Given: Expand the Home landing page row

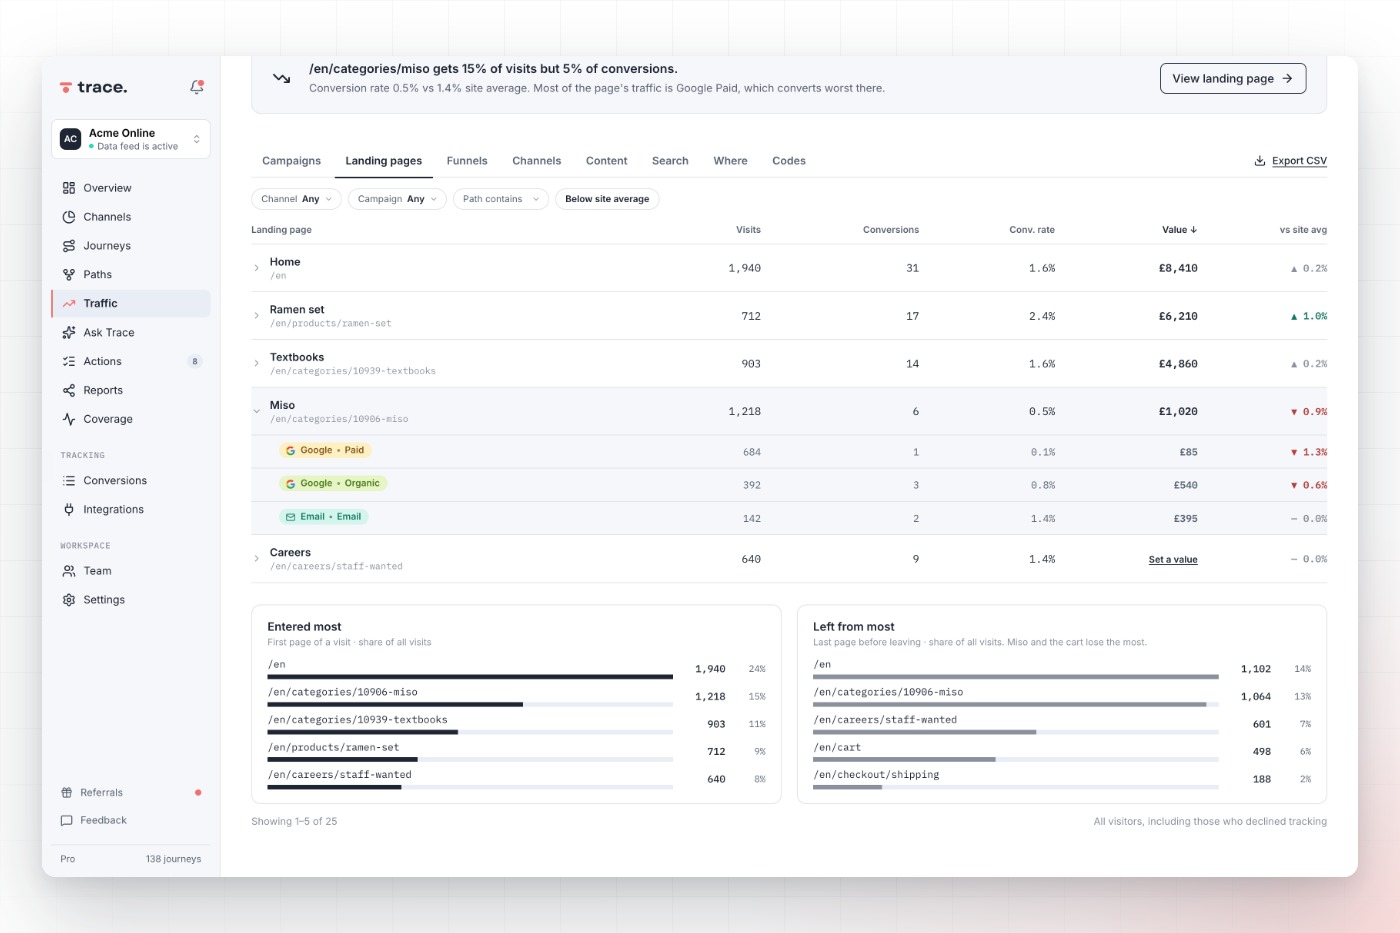Looking at the screenshot, I should pyautogui.click(x=257, y=268).
